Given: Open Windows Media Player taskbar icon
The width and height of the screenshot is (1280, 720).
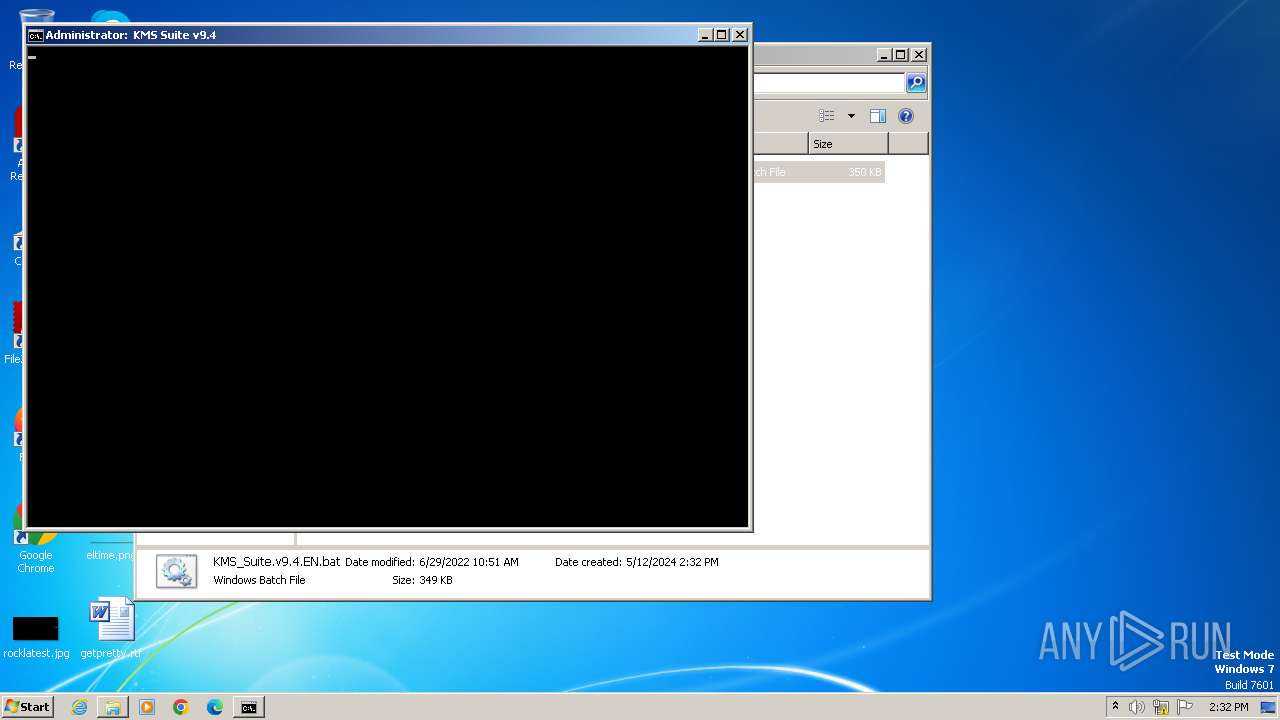Looking at the screenshot, I should point(147,707).
